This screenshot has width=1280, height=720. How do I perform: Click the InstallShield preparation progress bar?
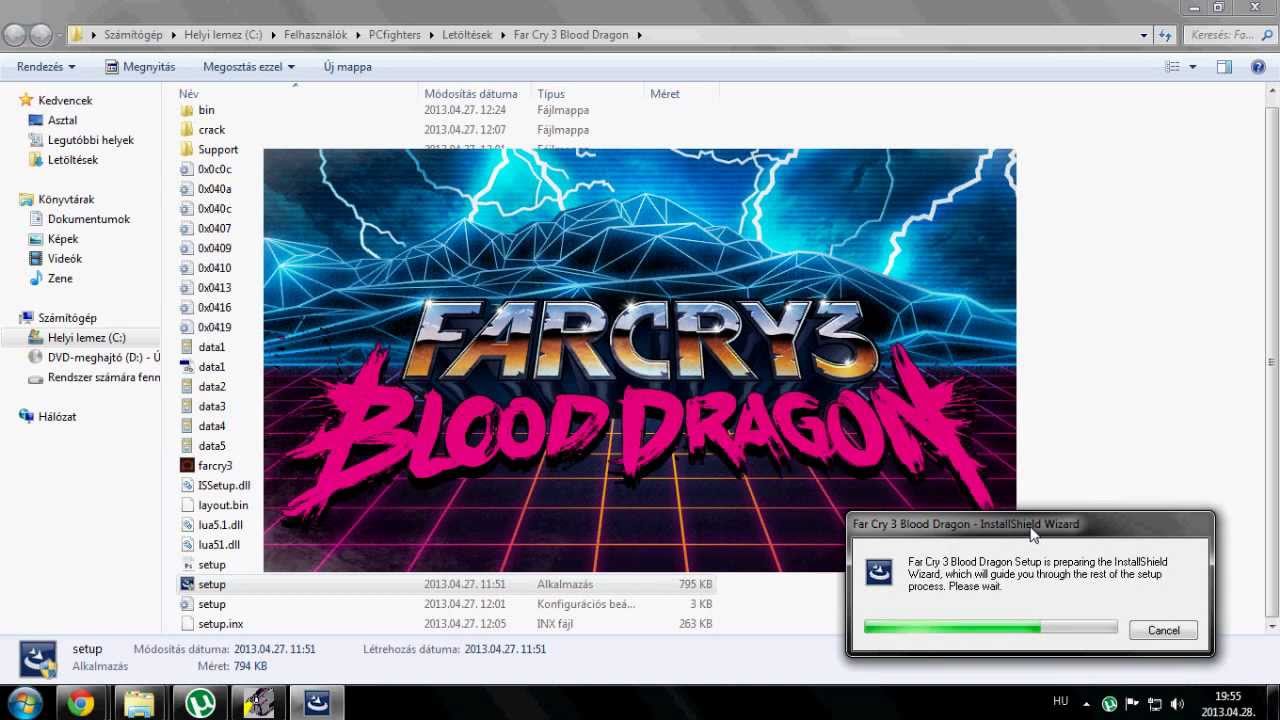pyautogui.click(x=990, y=628)
